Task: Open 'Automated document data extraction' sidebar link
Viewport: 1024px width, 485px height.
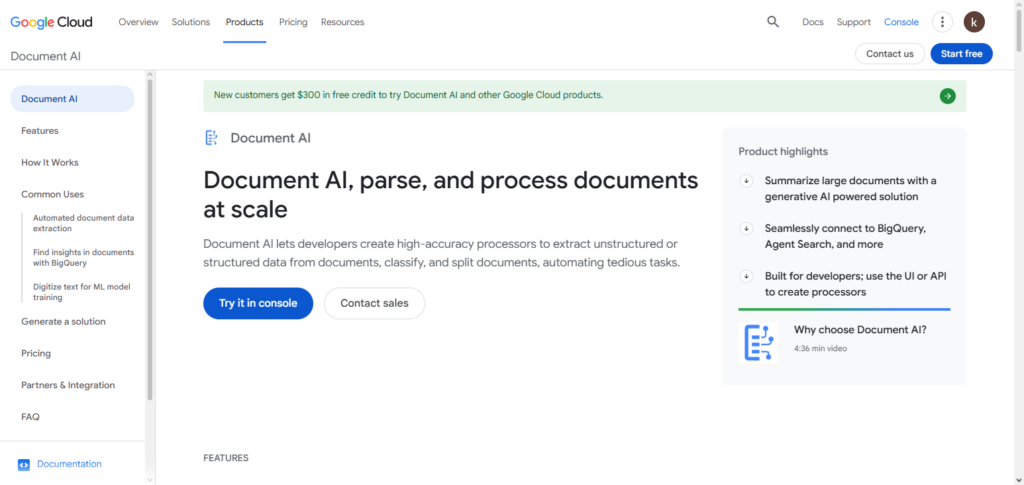Action: (x=84, y=223)
